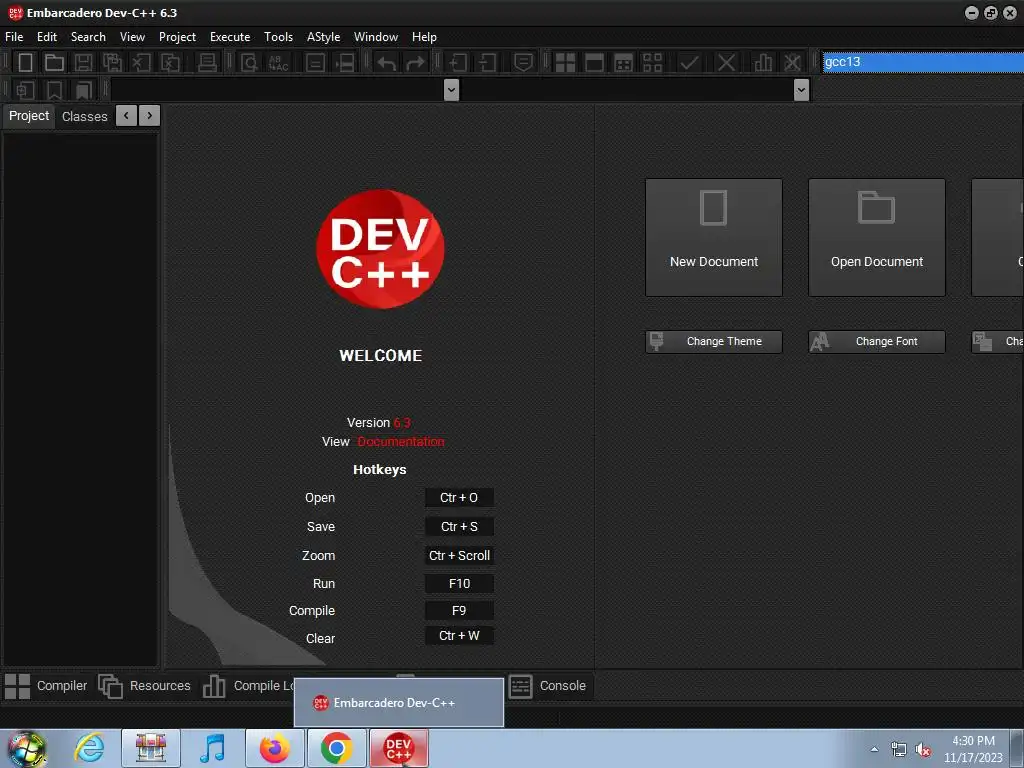Screen dimensions: 1024x768
Task: Open the Search menu
Action: pos(88,37)
